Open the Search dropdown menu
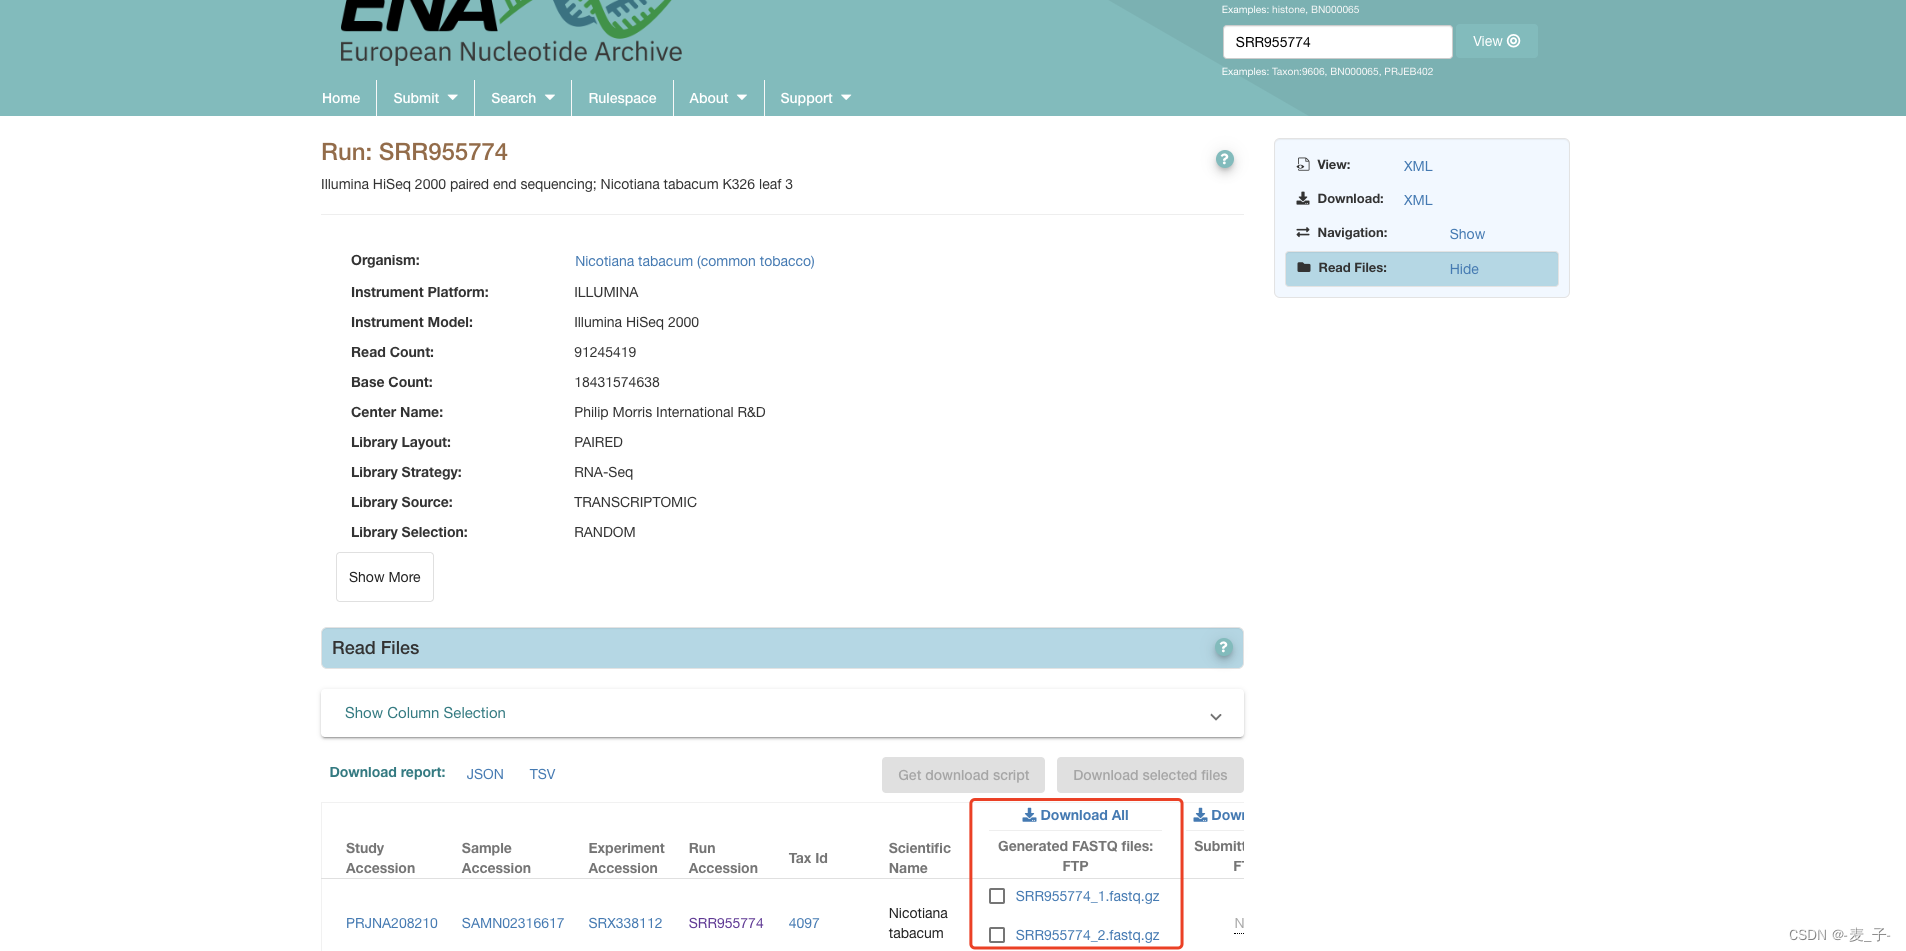This screenshot has height=951, width=1906. pyautogui.click(x=522, y=98)
